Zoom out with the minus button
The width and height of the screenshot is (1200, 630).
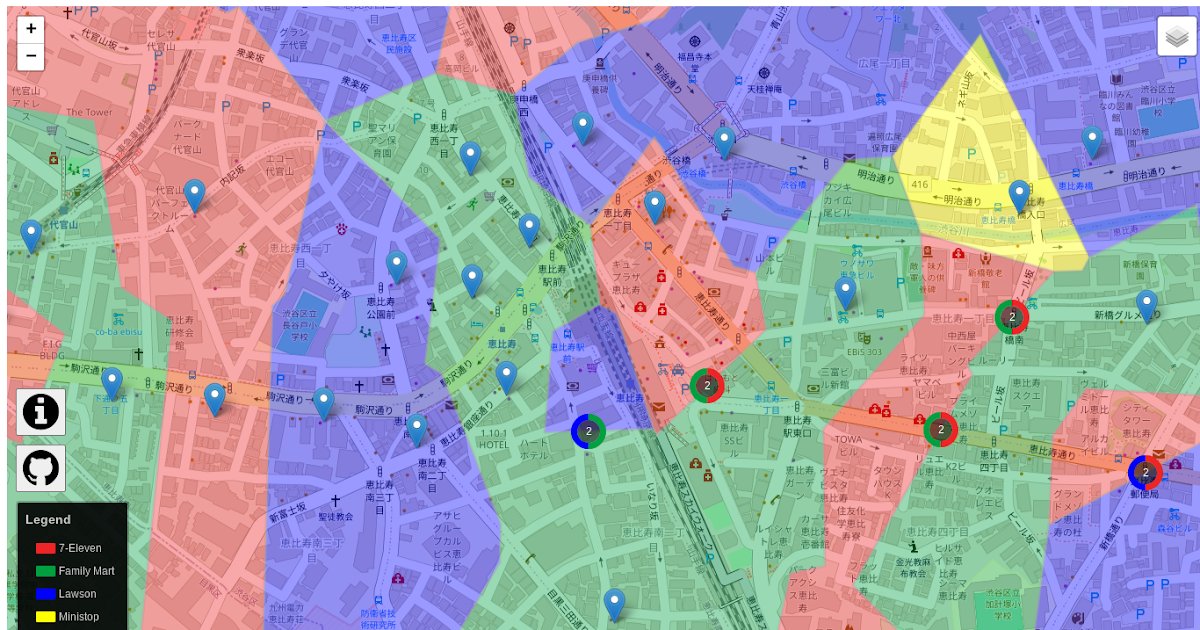click(31, 56)
